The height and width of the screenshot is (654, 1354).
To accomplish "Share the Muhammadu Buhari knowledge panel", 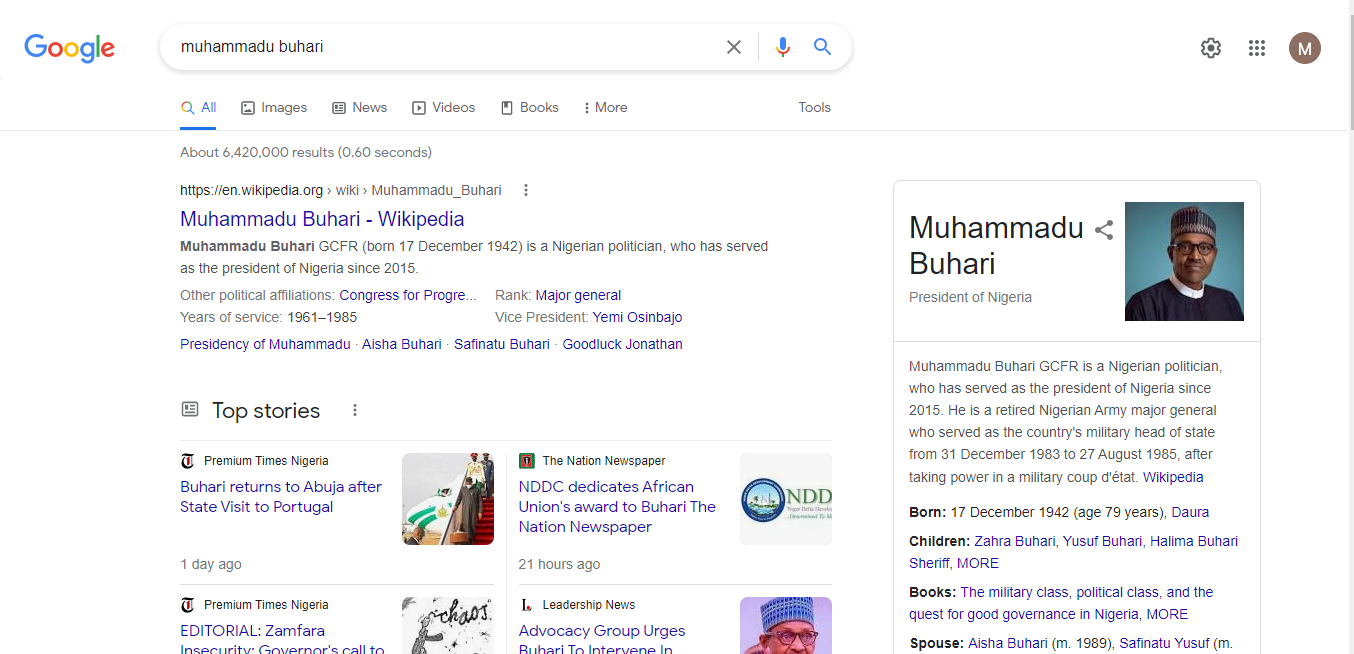I will tap(1103, 229).
